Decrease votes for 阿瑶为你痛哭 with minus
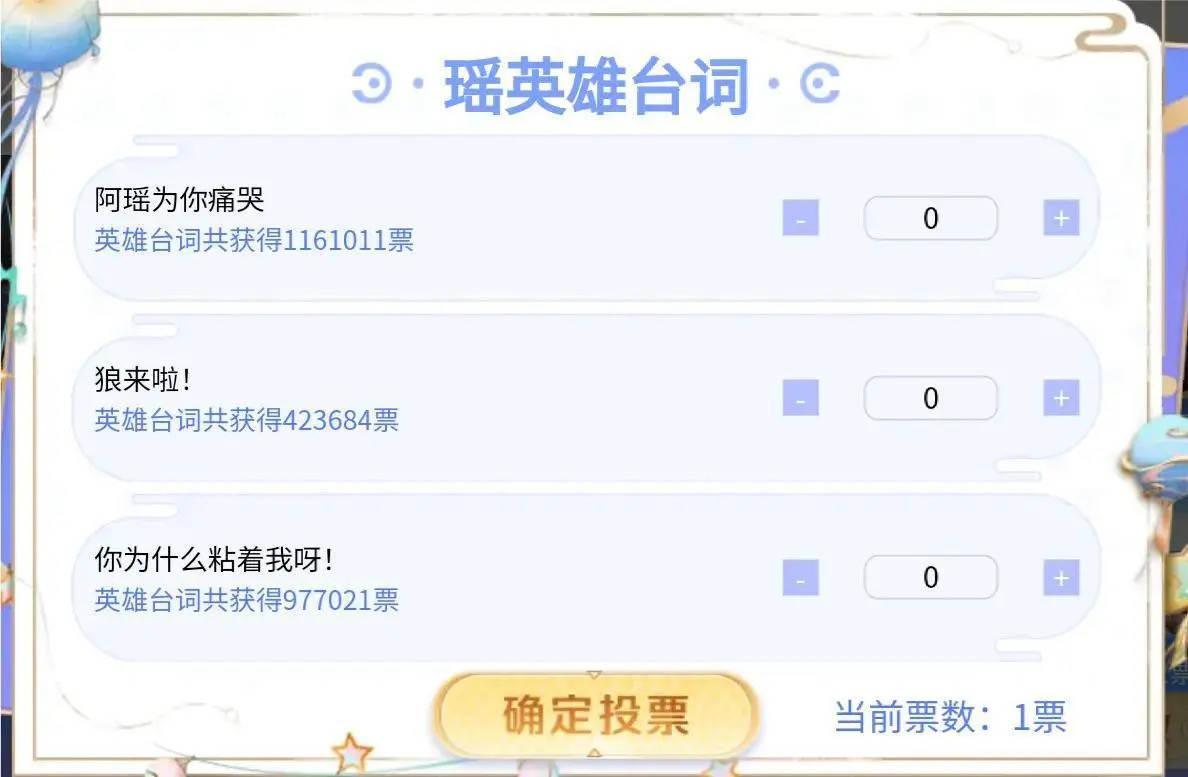 (800, 218)
